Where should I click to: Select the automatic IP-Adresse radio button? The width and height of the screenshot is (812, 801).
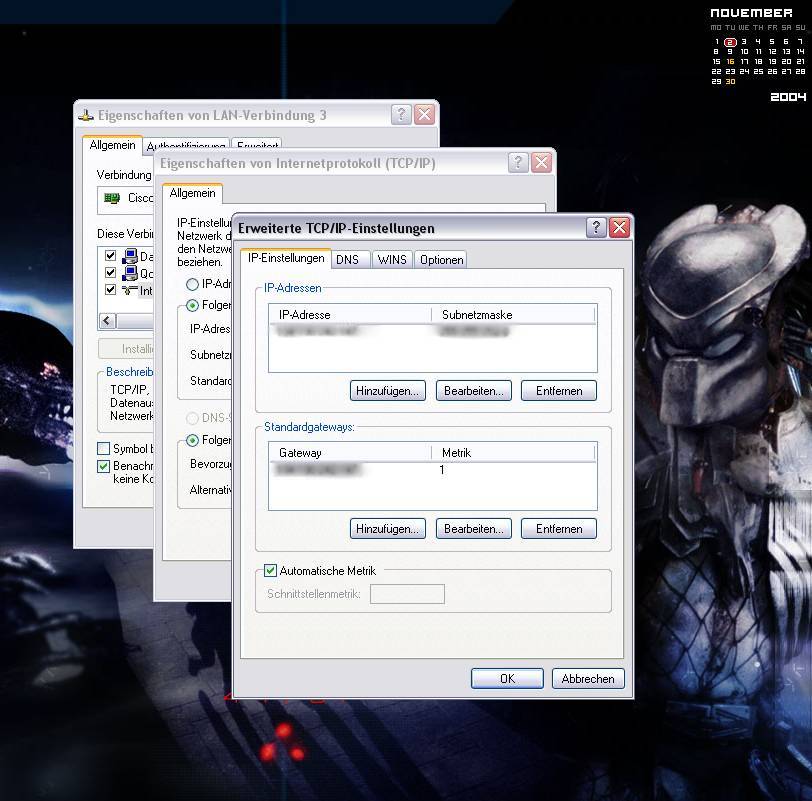[192, 284]
